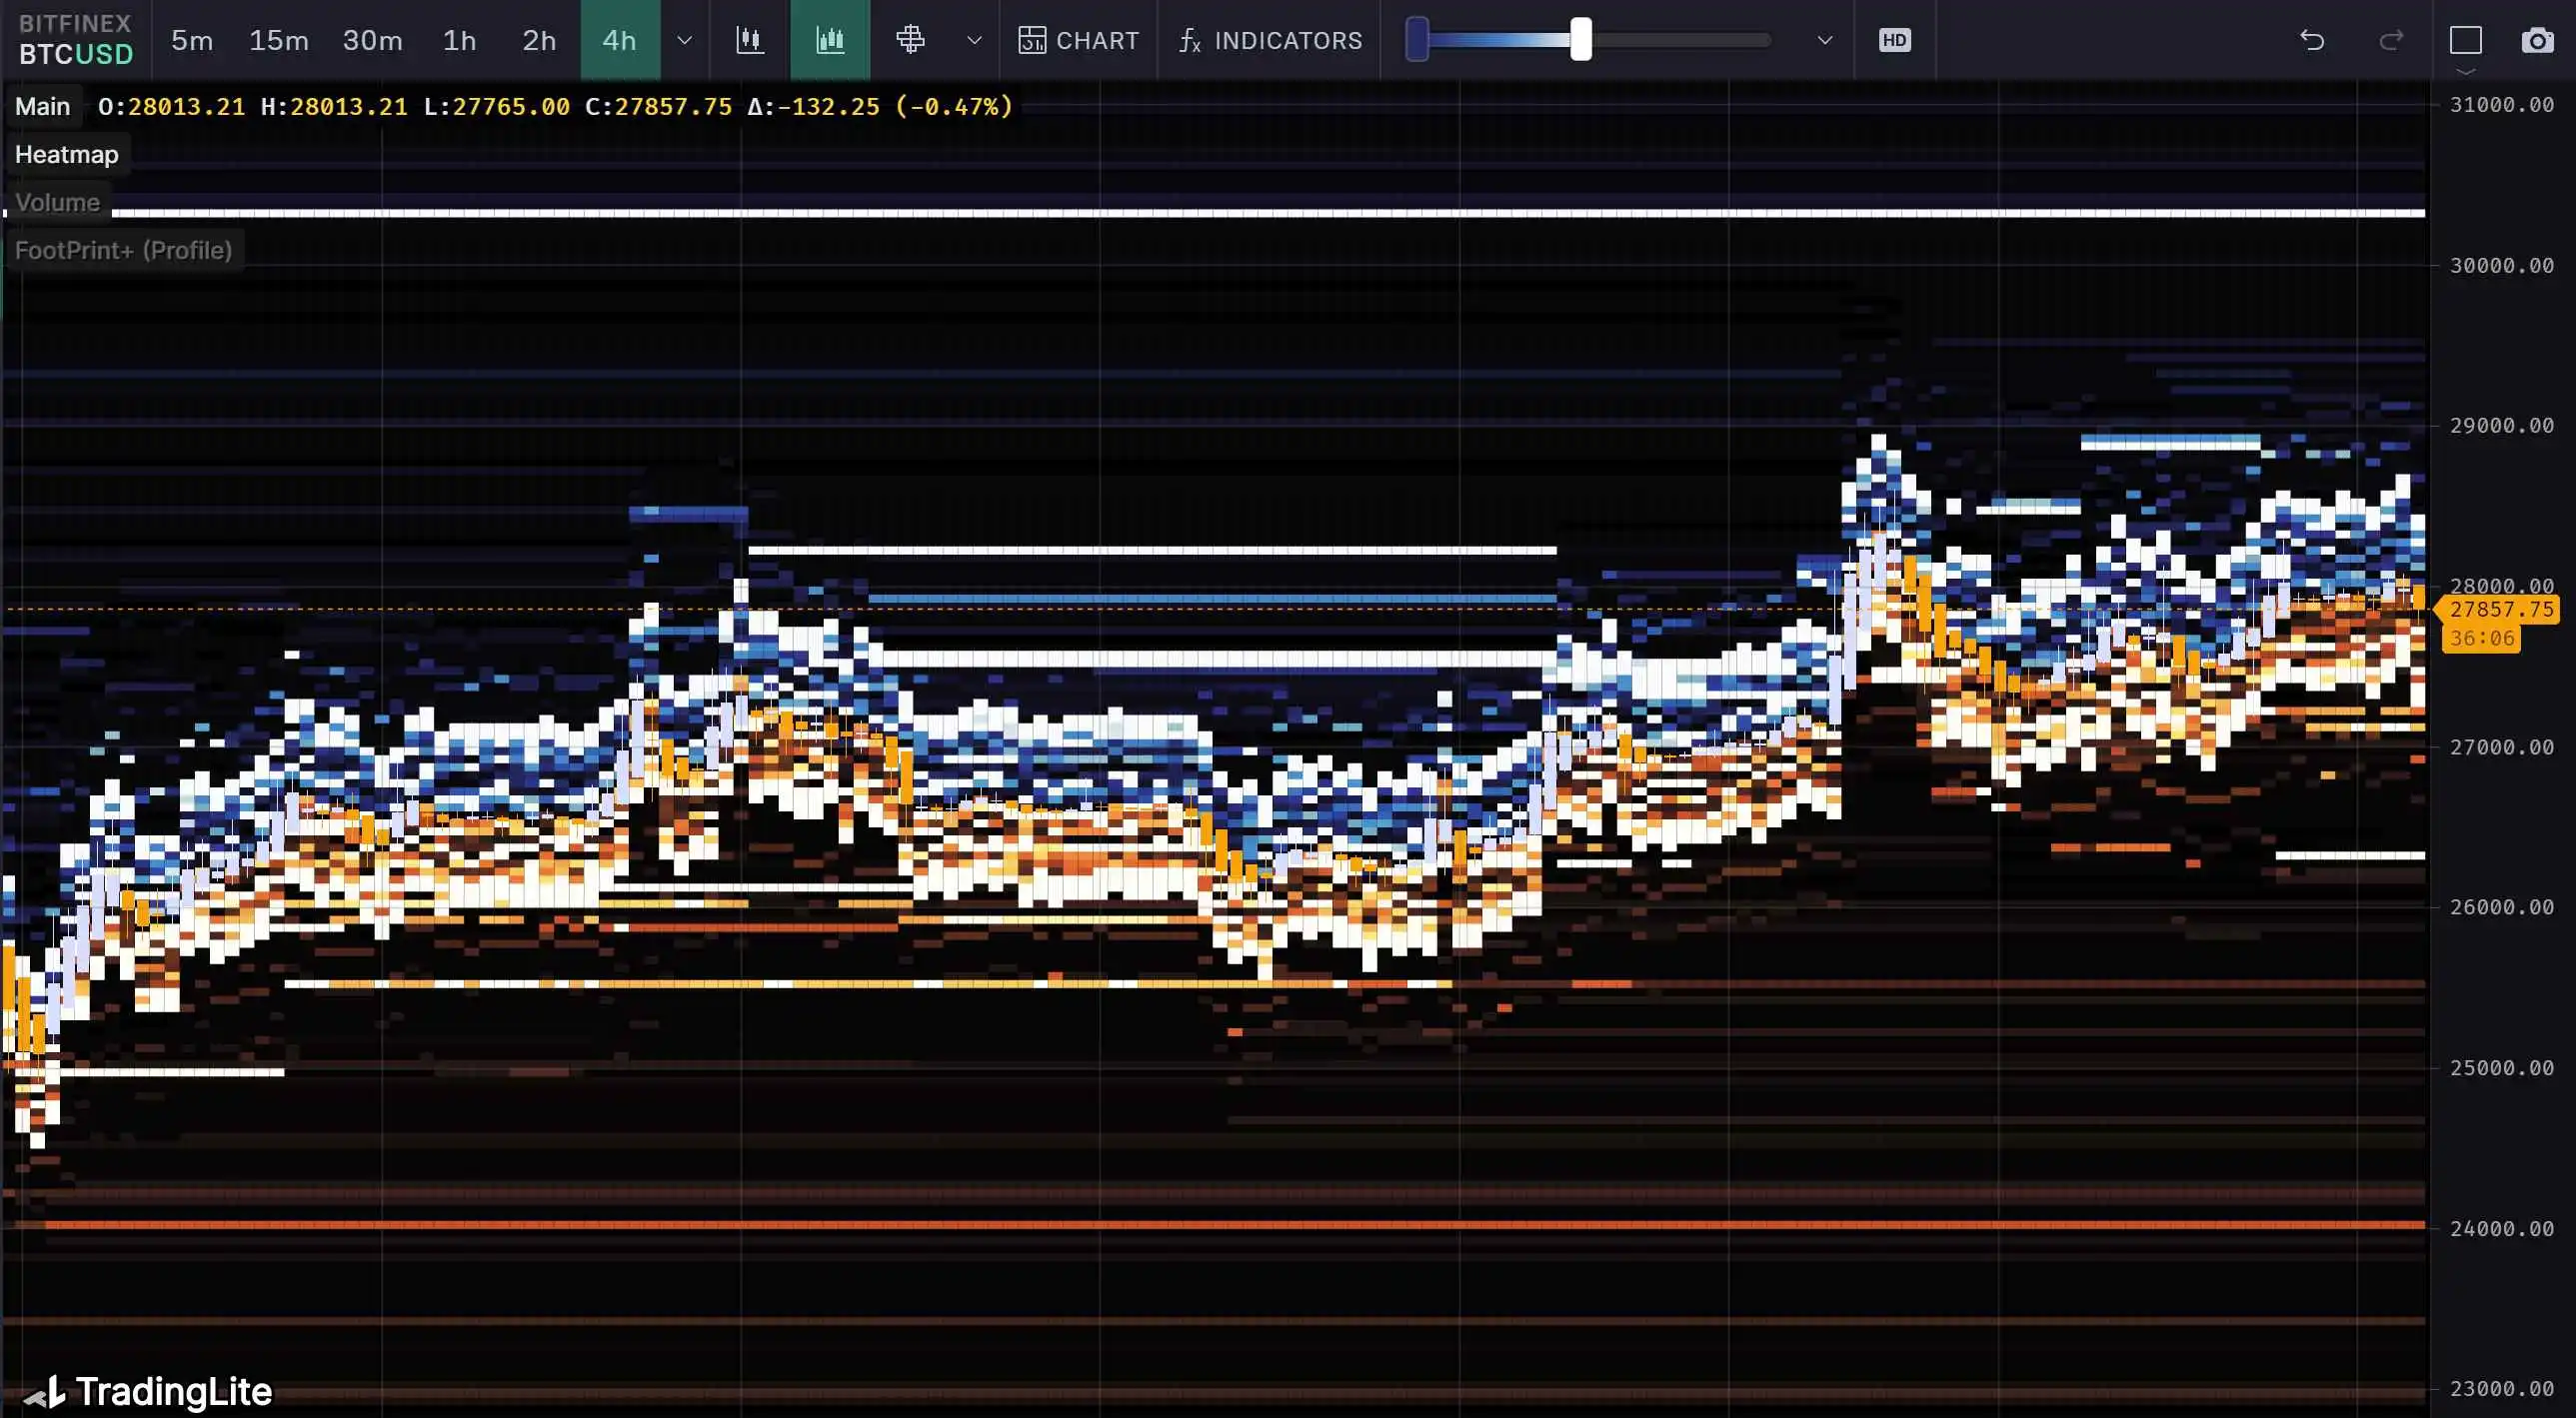The width and height of the screenshot is (2576, 1418).
Task: Toggle the Heatmap panel visibility
Action: click(65, 154)
